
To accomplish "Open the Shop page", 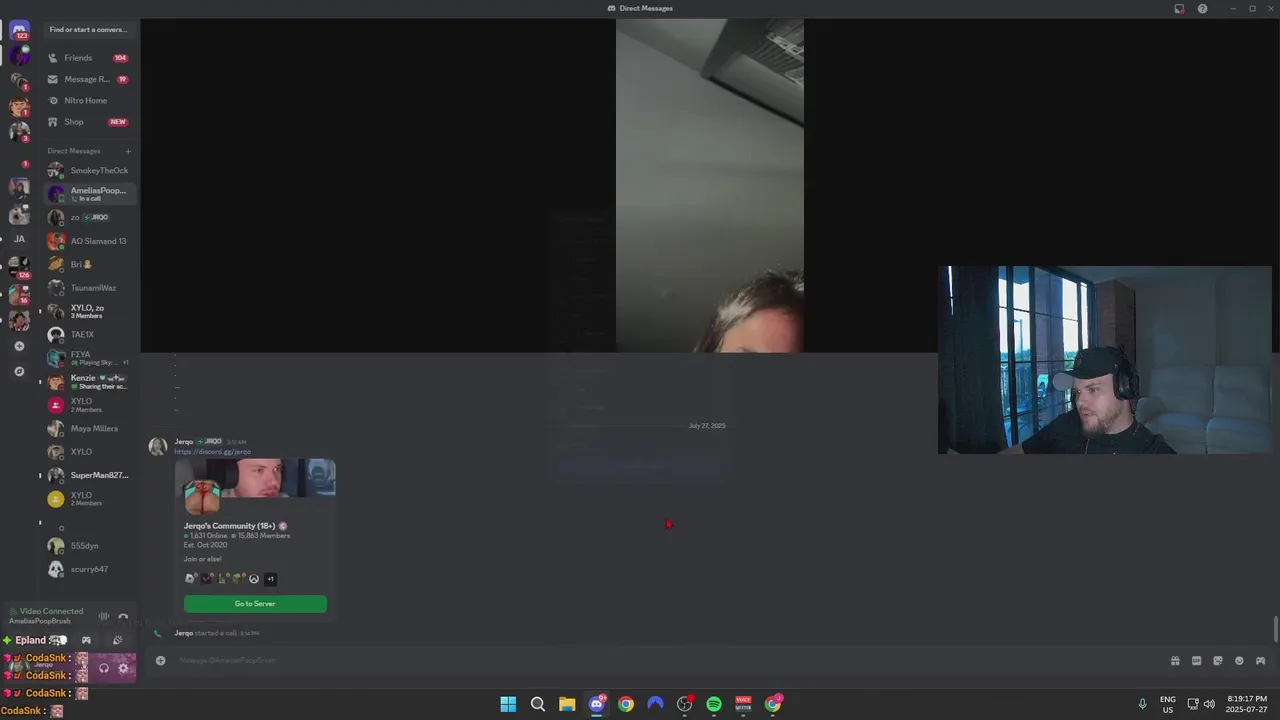I will pos(89,122).
